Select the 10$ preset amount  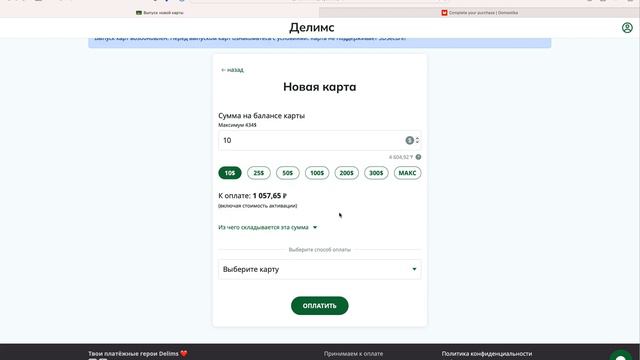click(230, 173)
